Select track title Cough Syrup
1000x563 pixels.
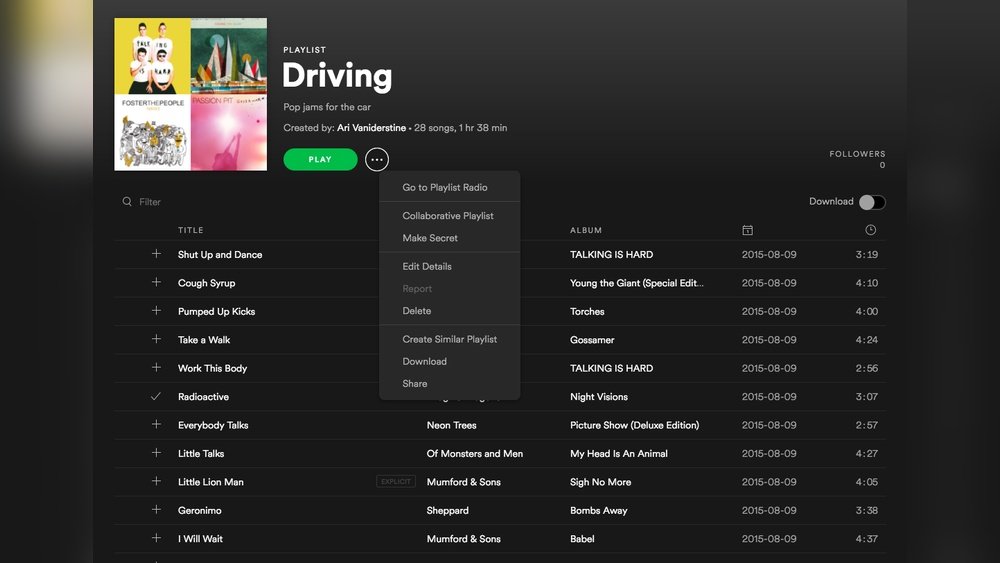[207, 283]
